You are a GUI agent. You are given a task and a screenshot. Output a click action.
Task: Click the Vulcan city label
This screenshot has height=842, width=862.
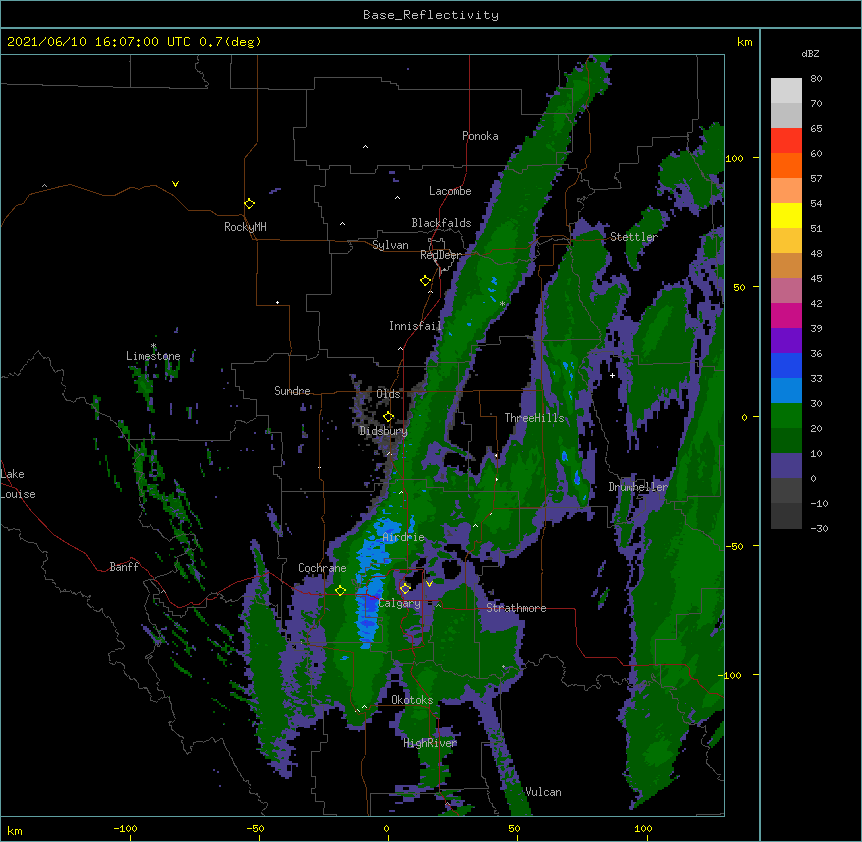point(544,792)
